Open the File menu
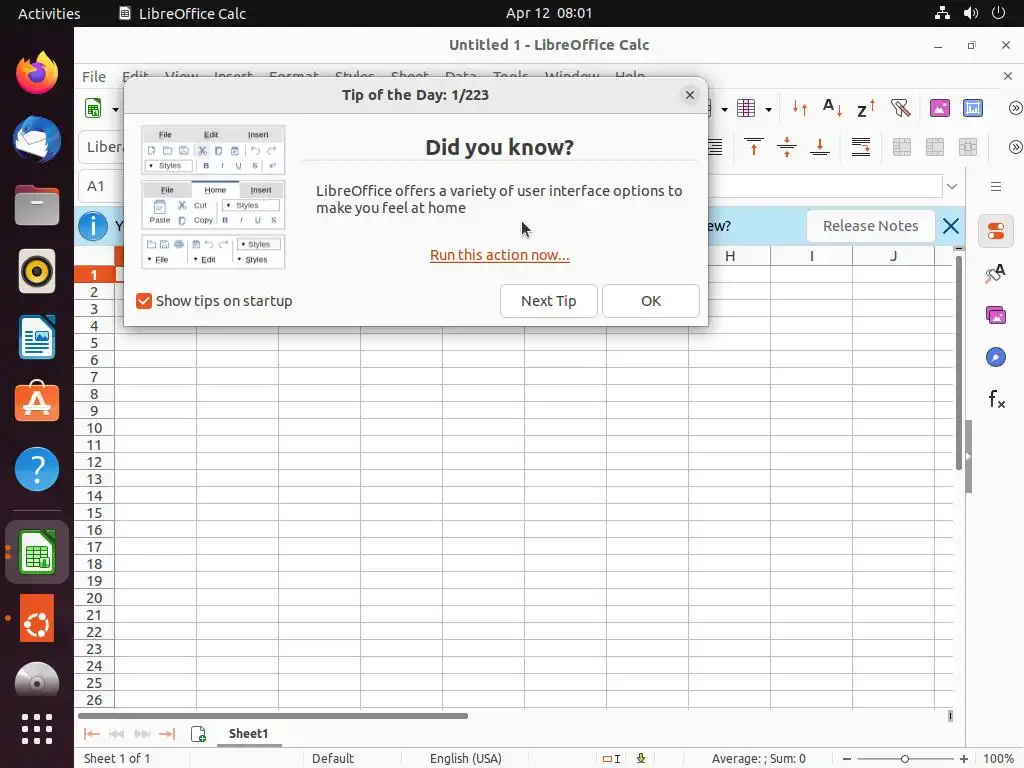 pos(93,77)
